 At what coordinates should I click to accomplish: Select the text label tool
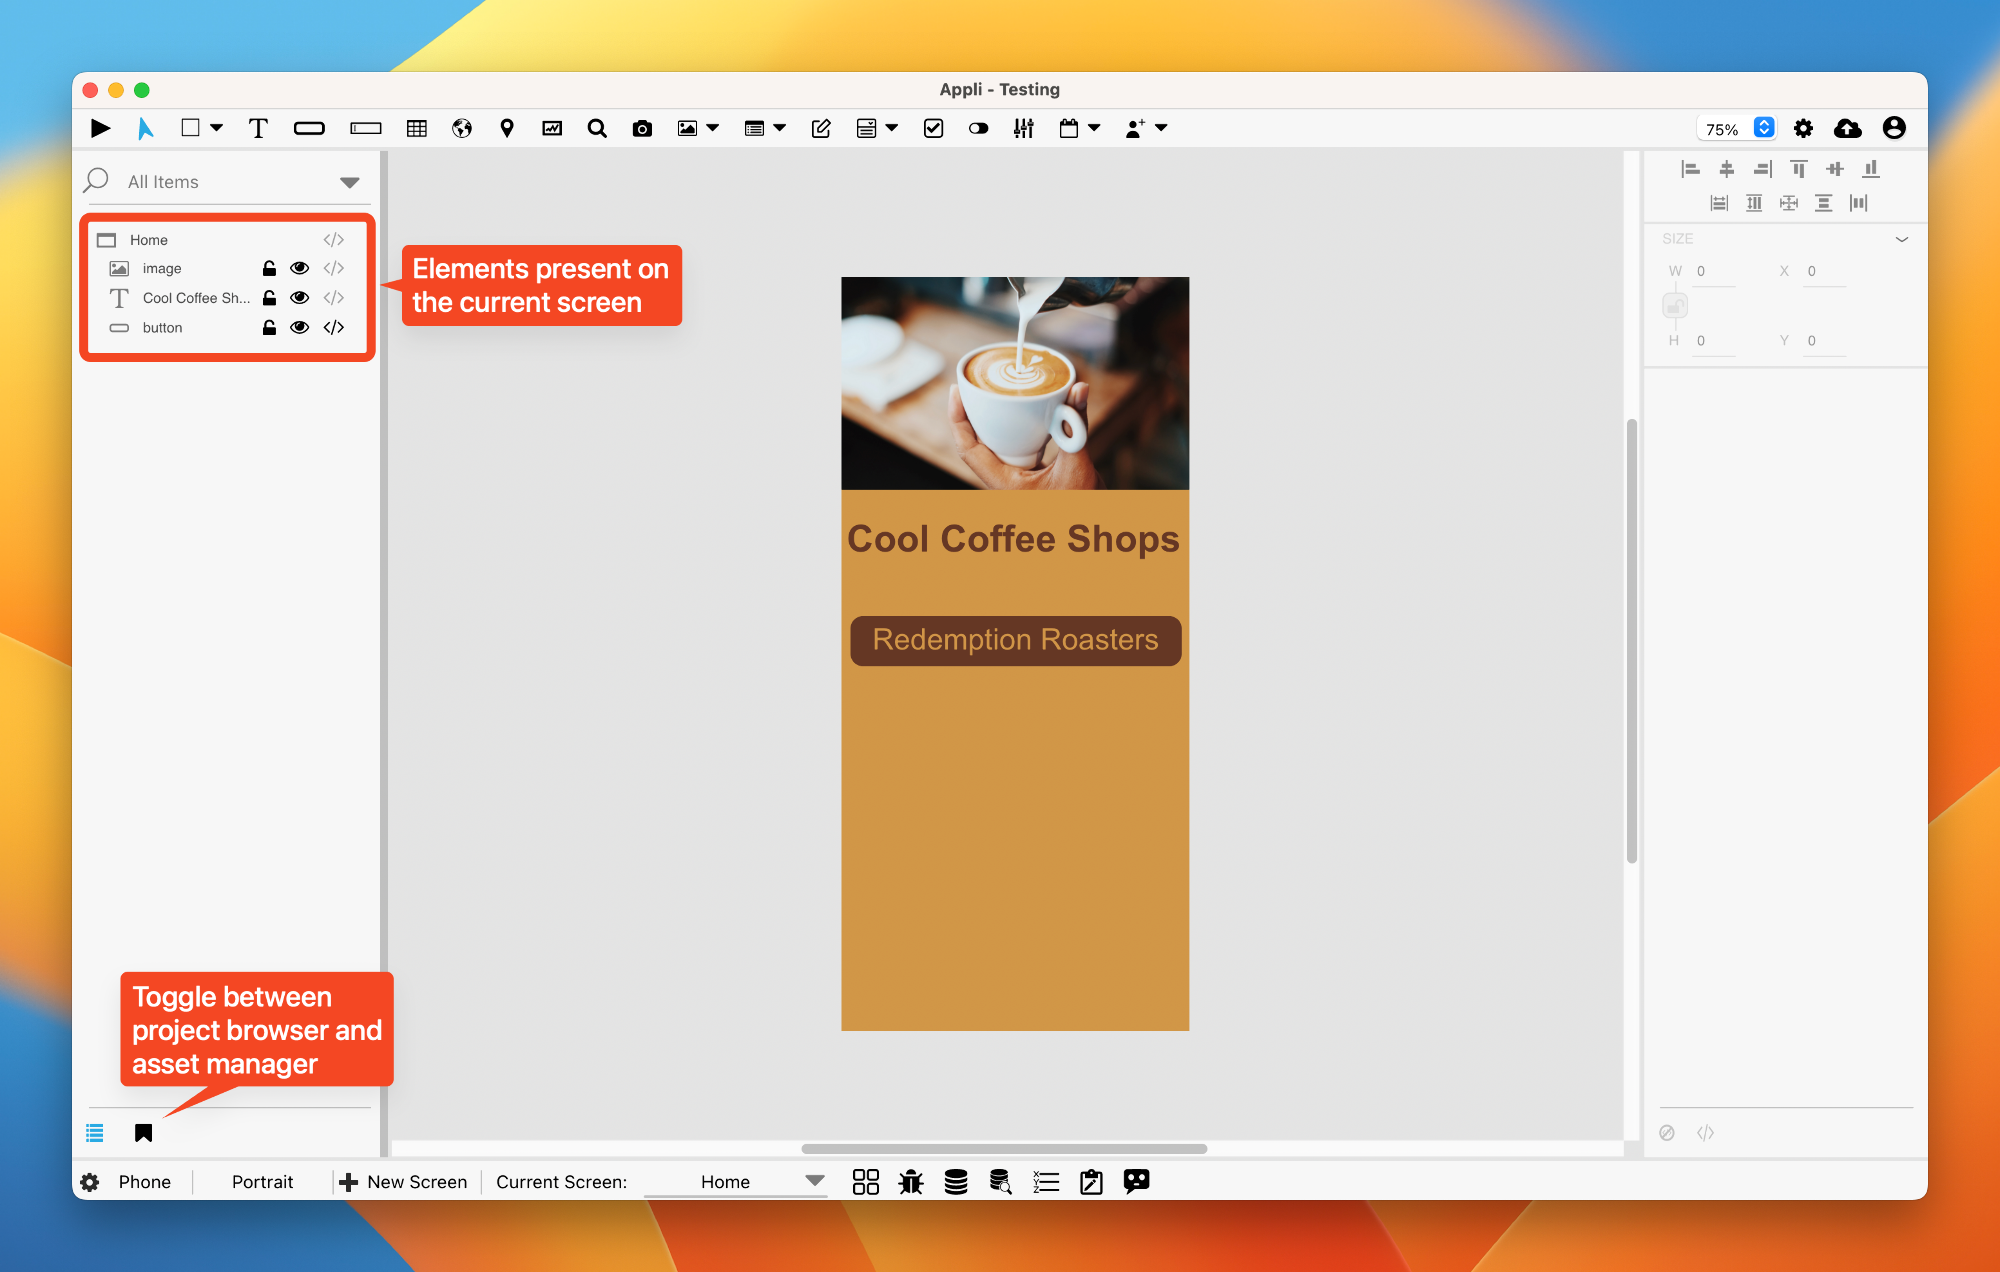click(x=258, y=128)
